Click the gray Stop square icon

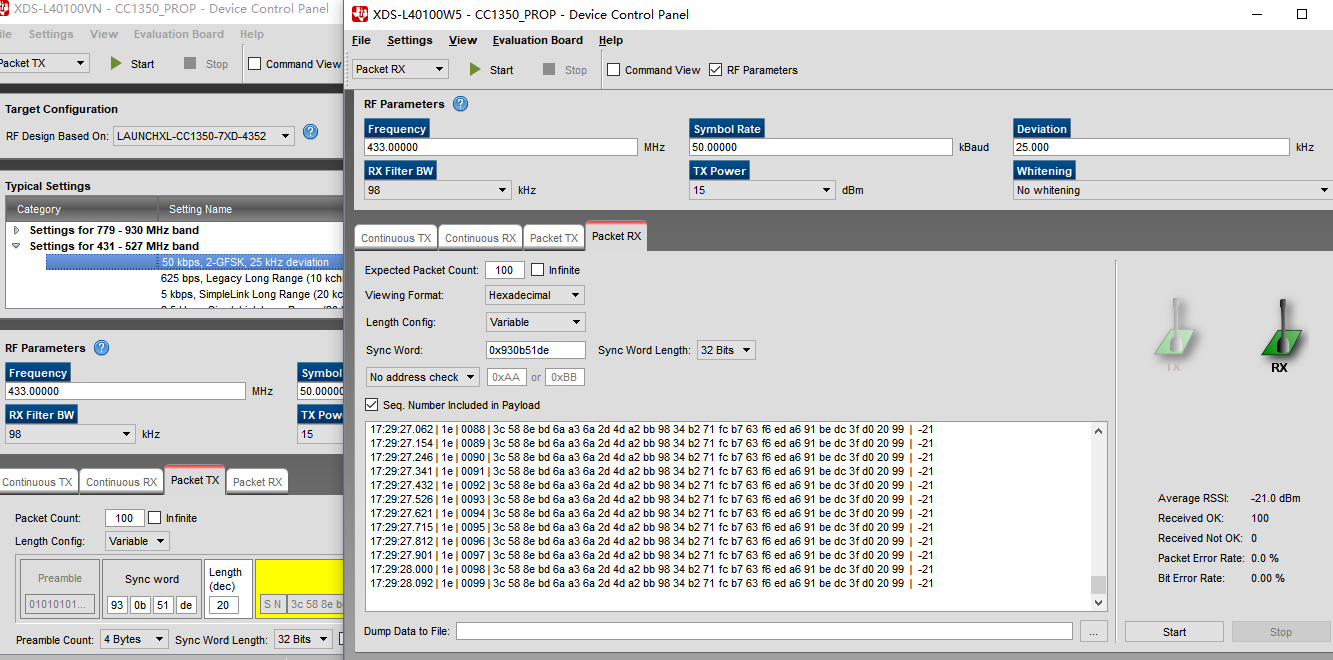click(x=548, y=69)
